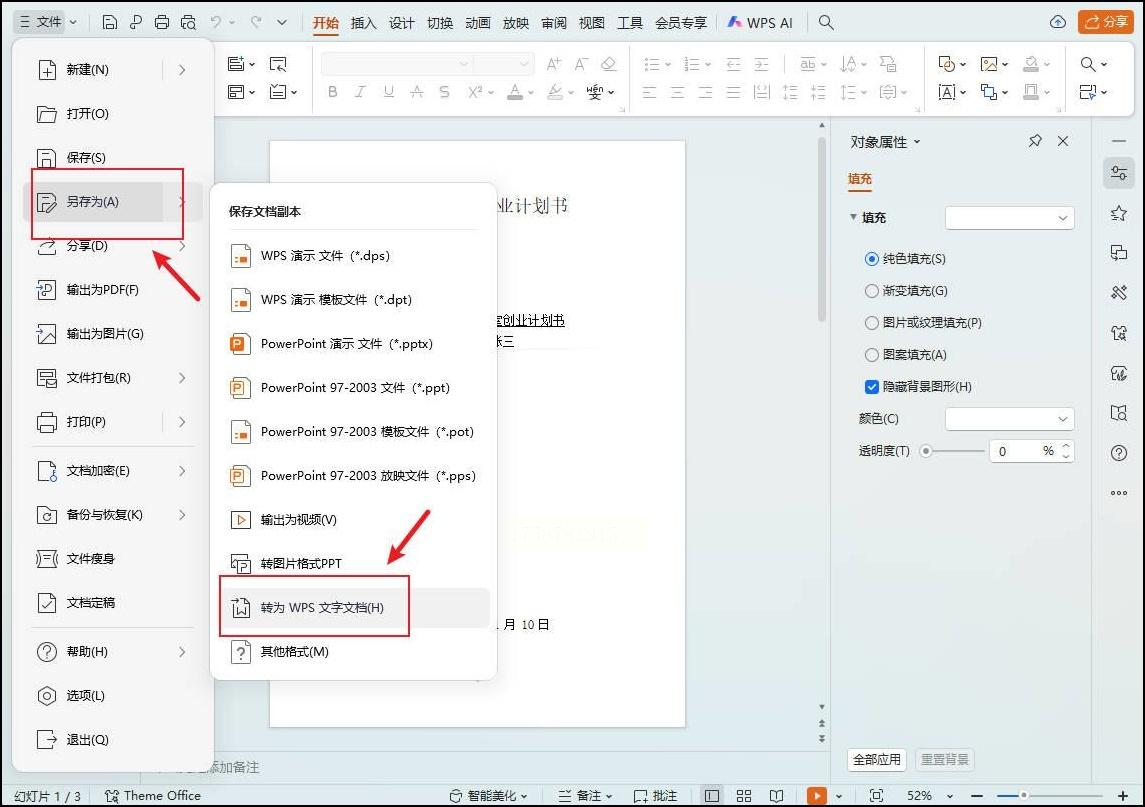This screenshot has width=1145, height=807.
Task: Open the 智能美化 dropdown in status bar
Action: [489, 795]
